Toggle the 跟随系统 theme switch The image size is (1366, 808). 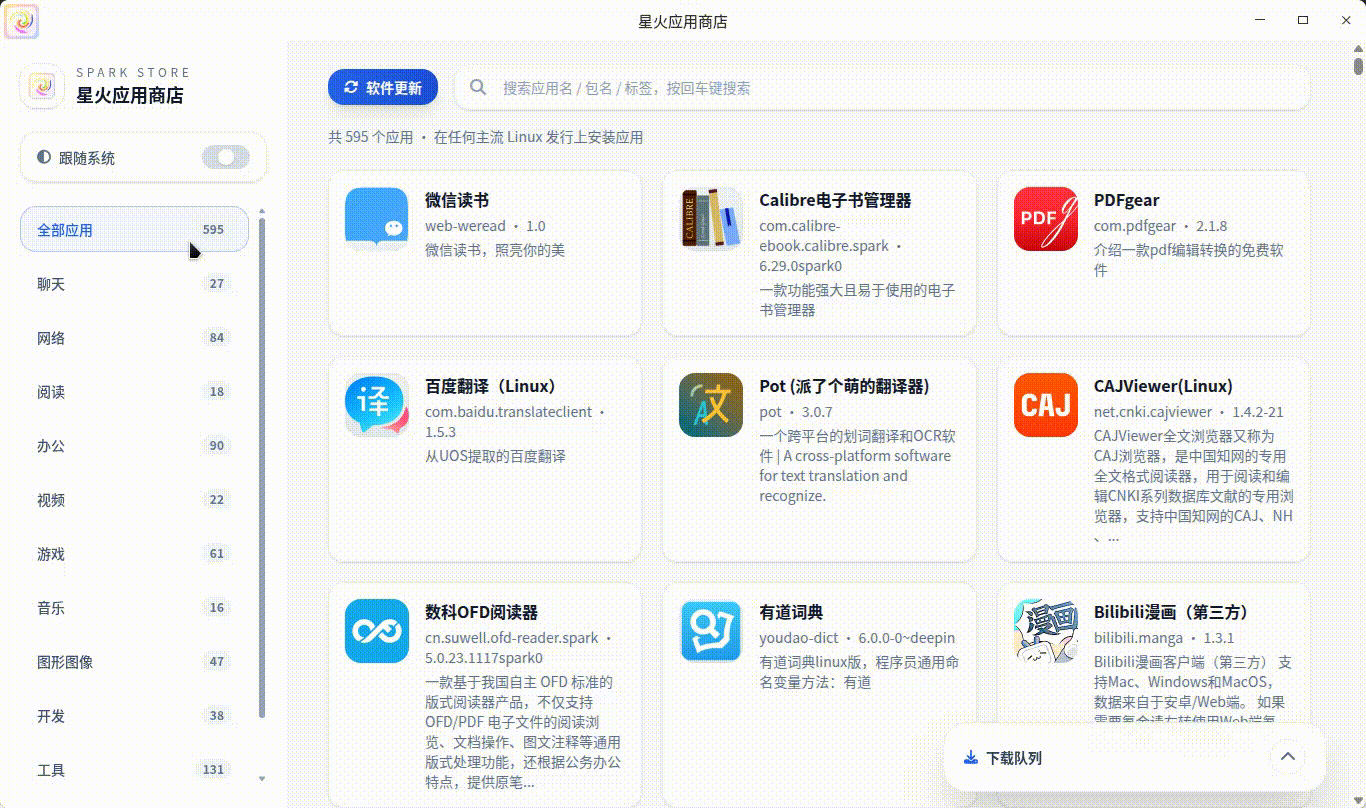226,157
